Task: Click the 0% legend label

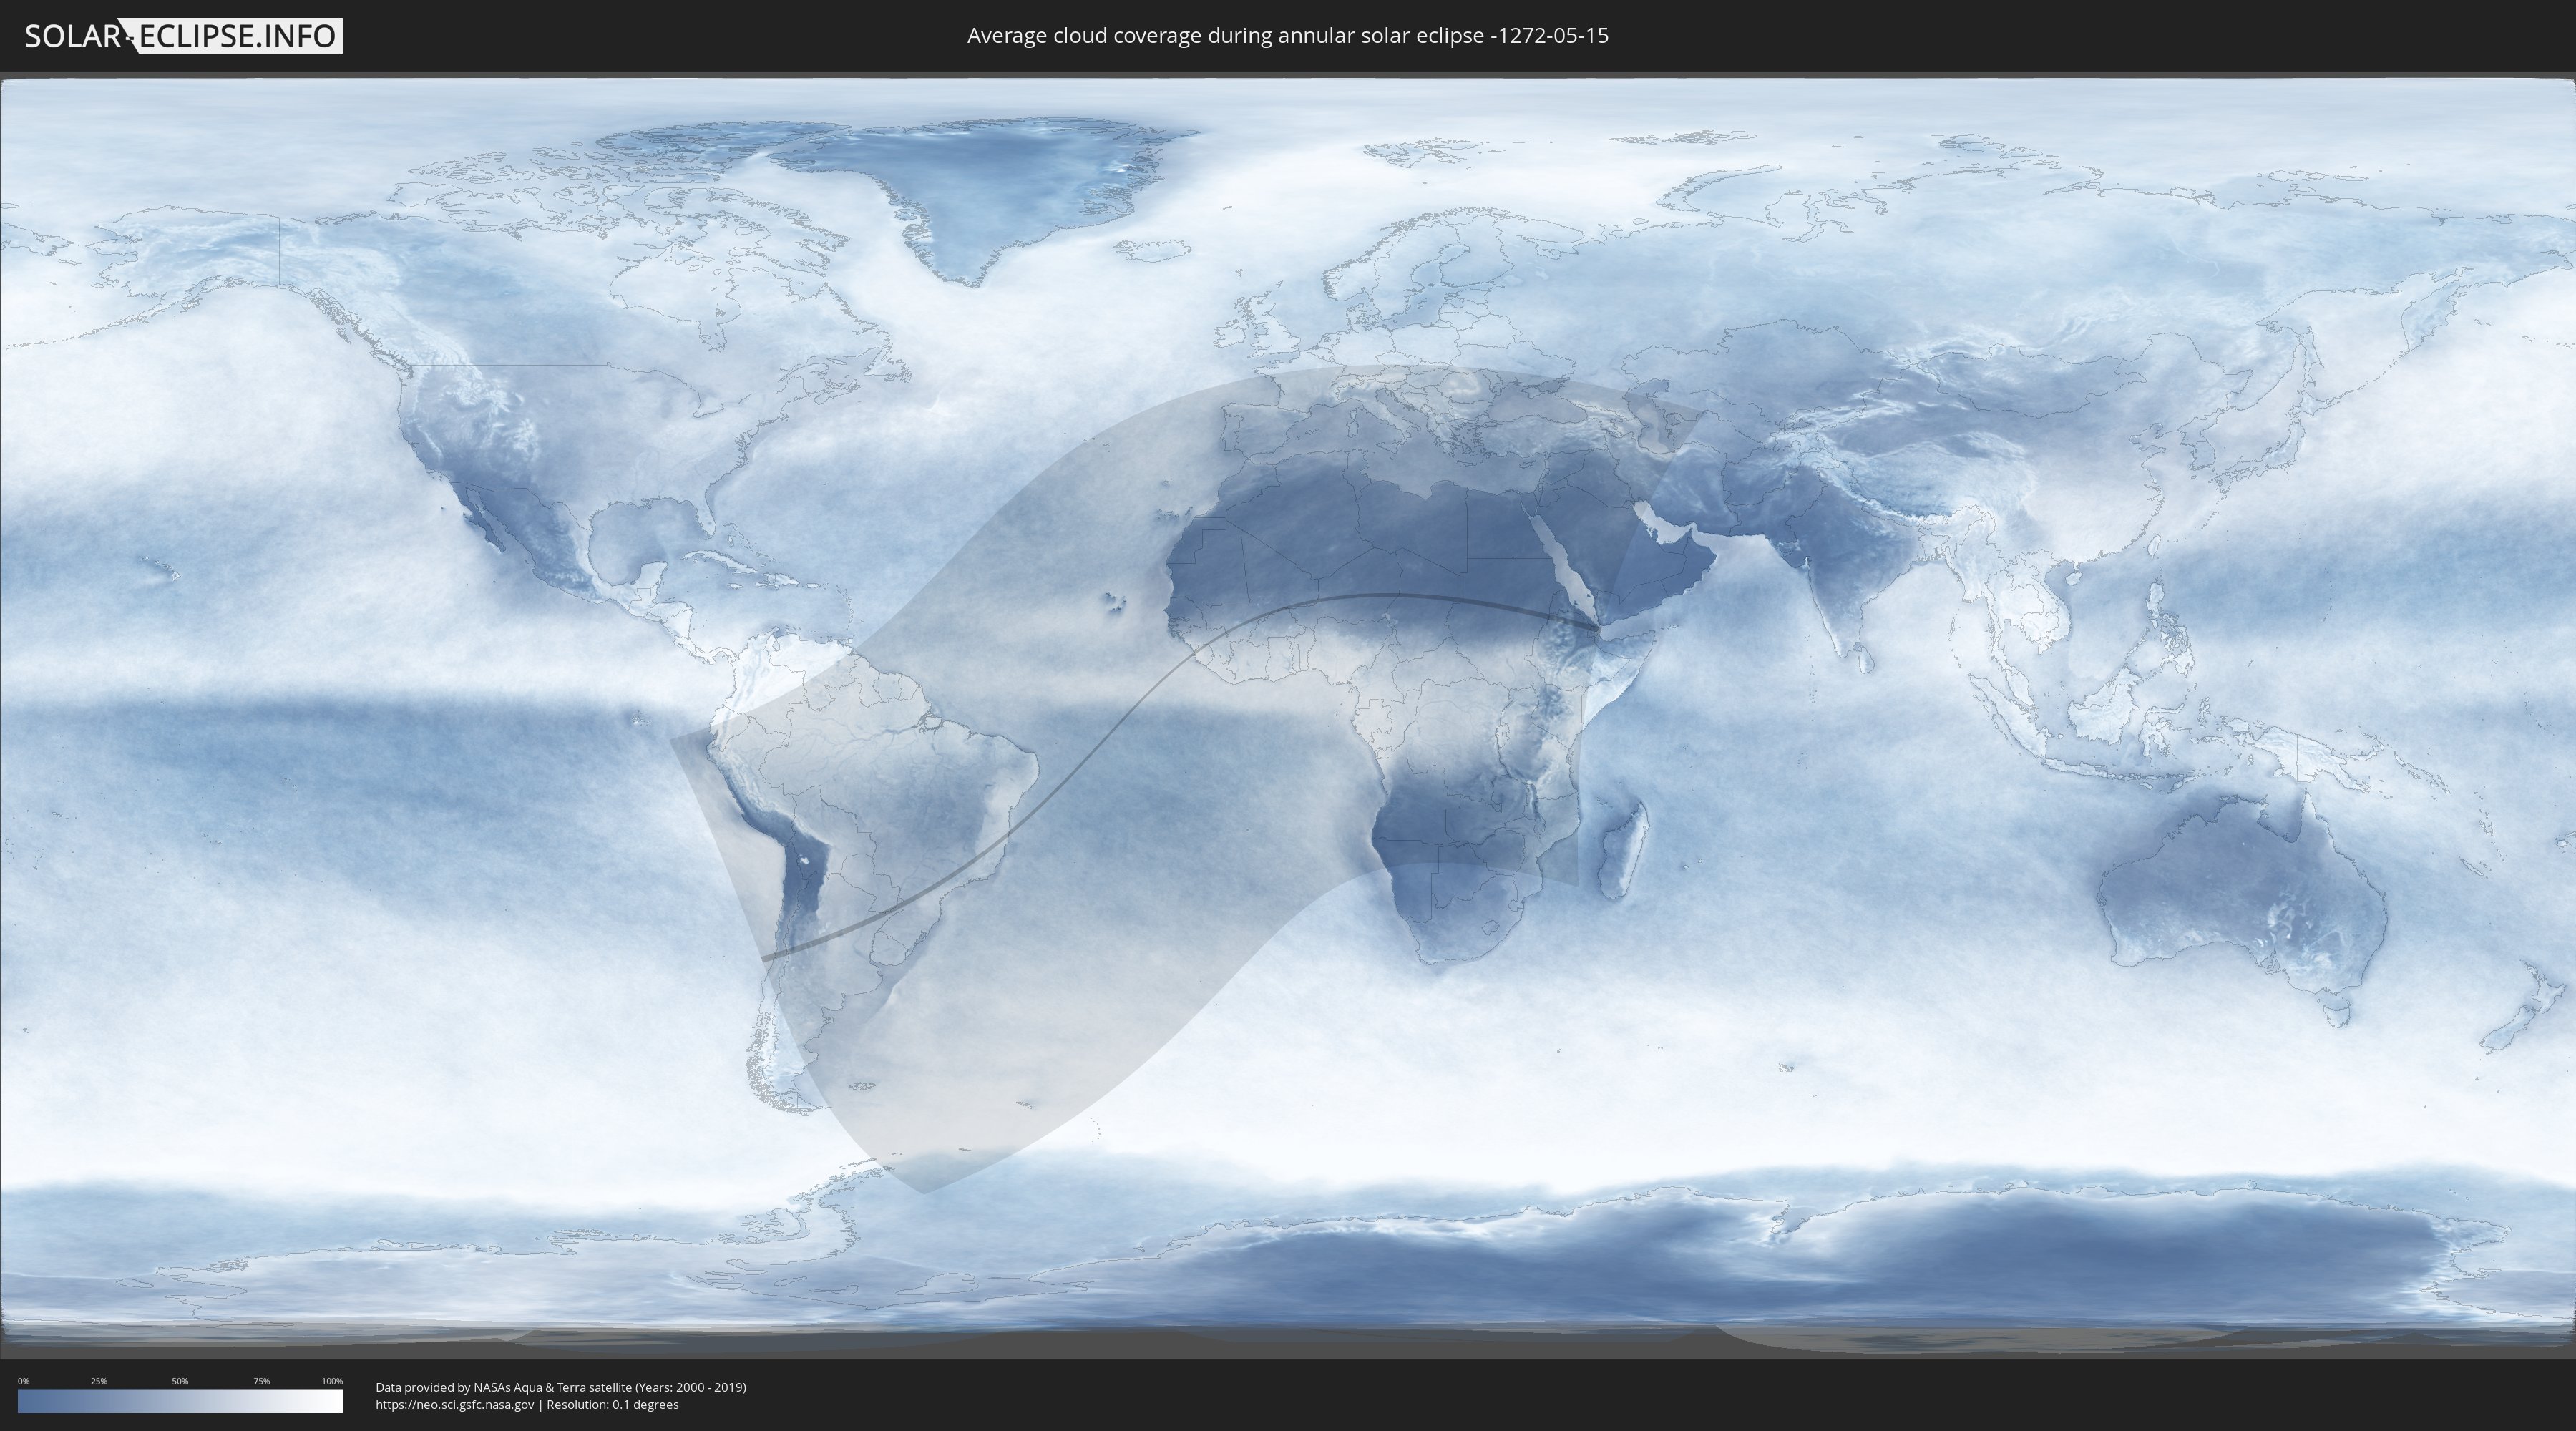Action: [24, 1381]
